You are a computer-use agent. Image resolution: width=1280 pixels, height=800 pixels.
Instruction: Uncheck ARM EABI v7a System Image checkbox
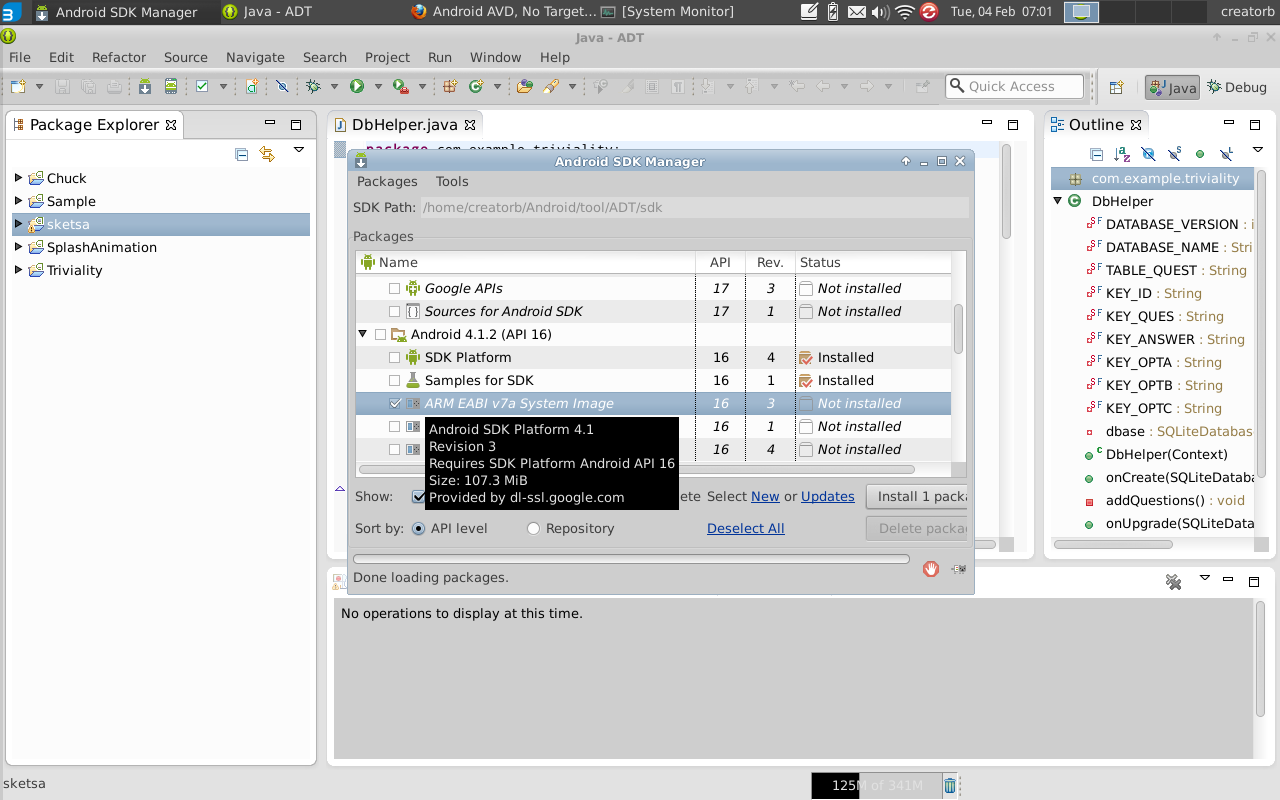394,403
